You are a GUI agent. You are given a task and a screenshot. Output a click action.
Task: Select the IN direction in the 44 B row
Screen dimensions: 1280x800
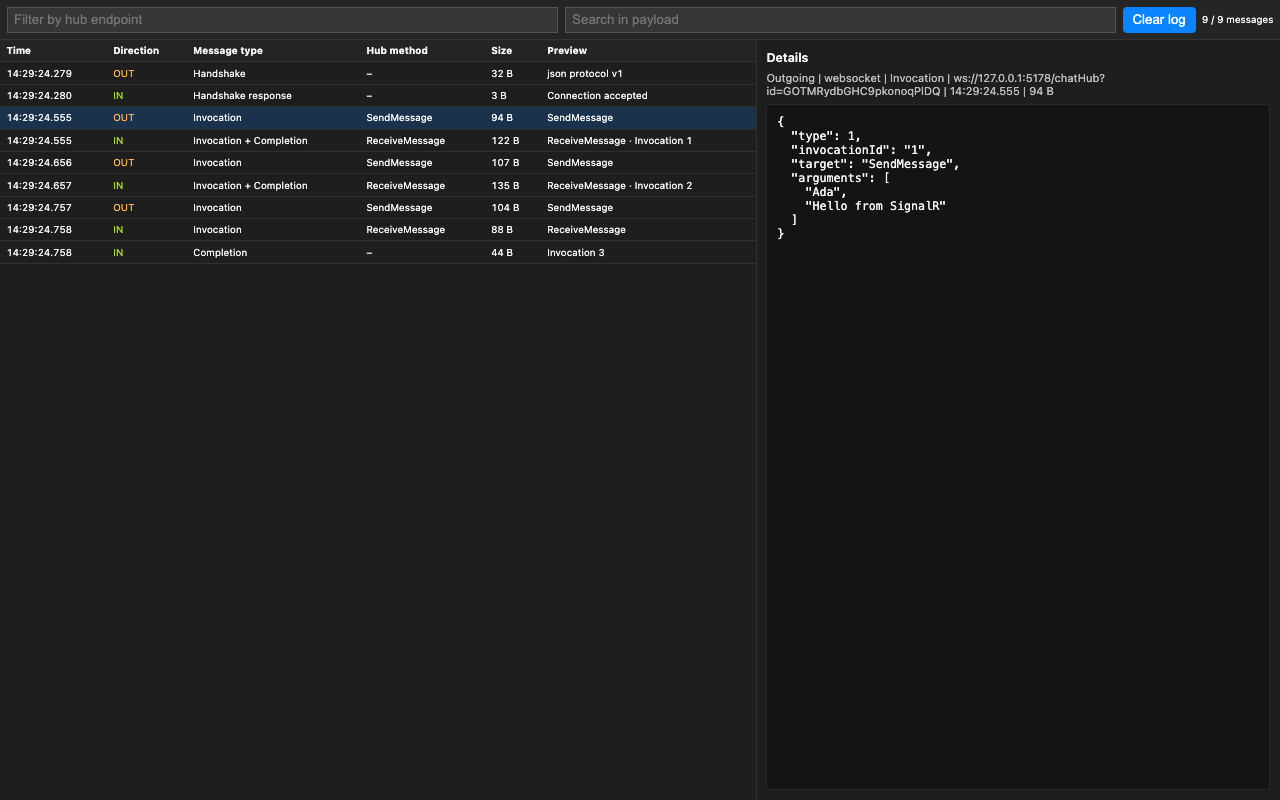tap(118, 253)
